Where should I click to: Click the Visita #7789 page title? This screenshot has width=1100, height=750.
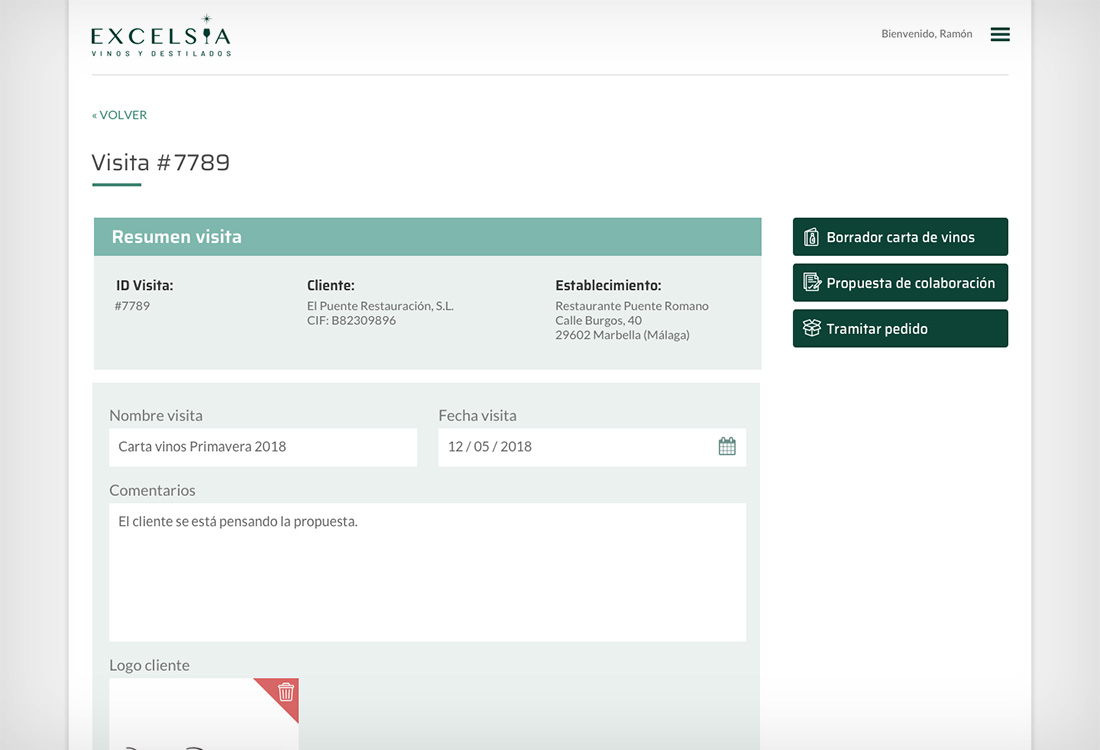(161, 163)
